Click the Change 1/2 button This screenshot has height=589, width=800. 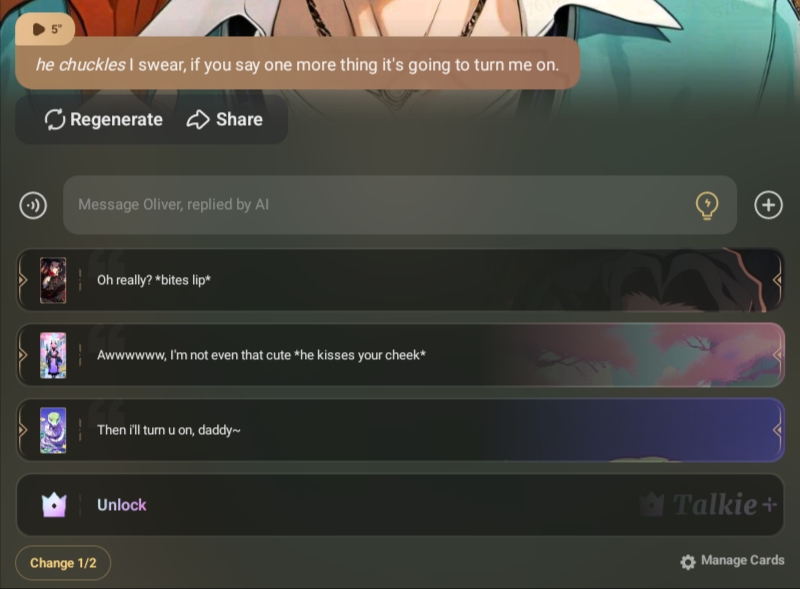(x=63, y=563)
